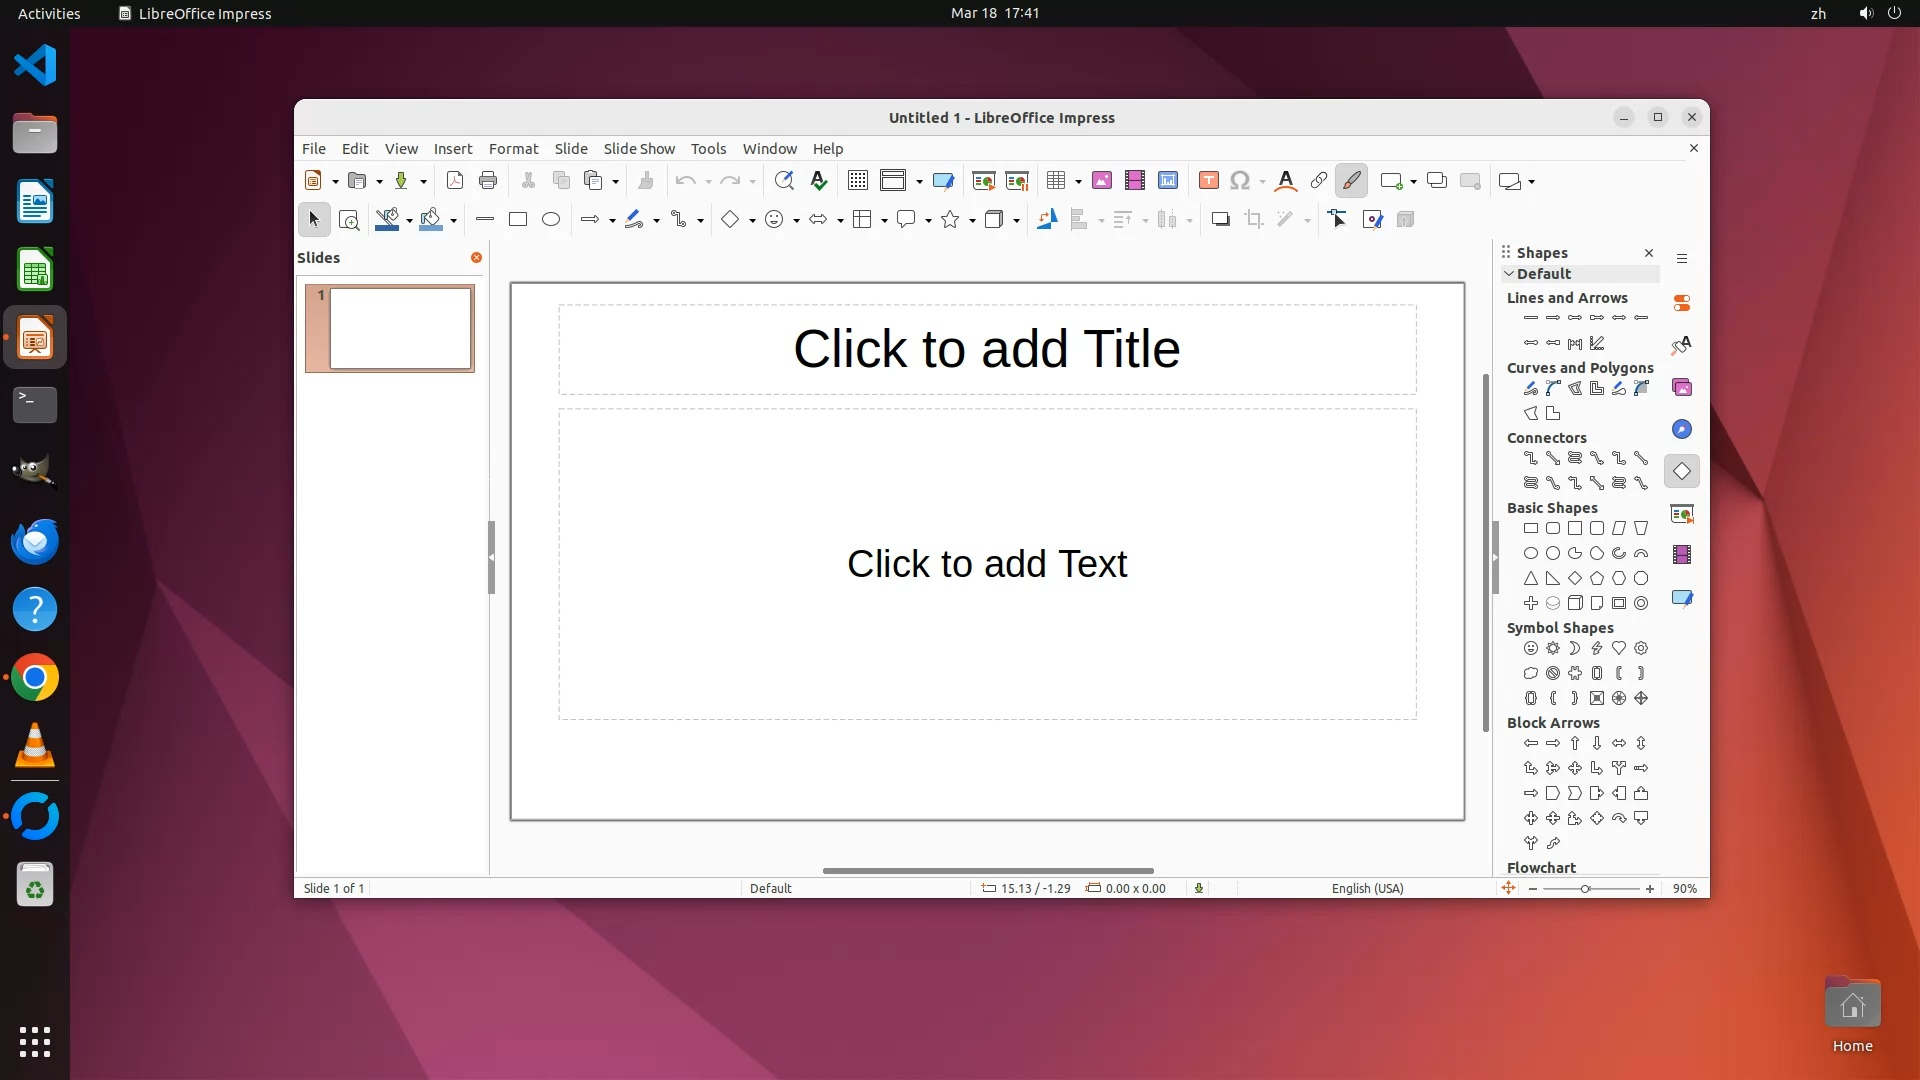Toggle the Show Draw Functions button
The height and width of the screenshot is (1080, 1920).
pos(1351,181)
